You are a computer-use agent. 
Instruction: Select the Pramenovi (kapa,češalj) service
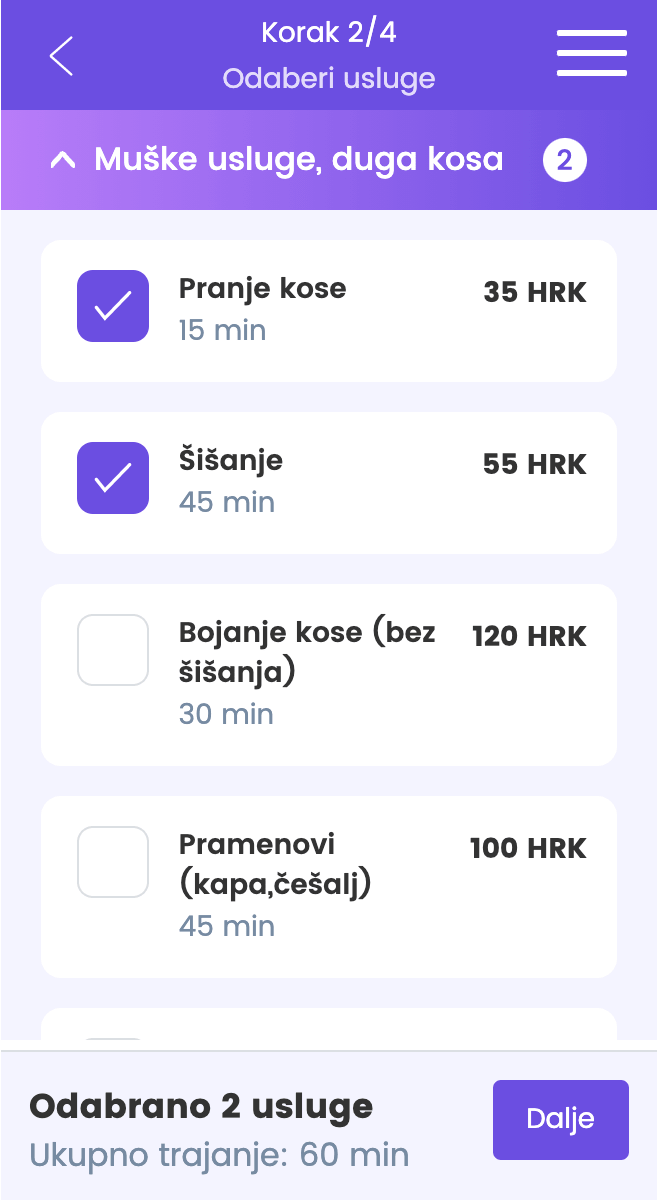click(x=113, y=862)
